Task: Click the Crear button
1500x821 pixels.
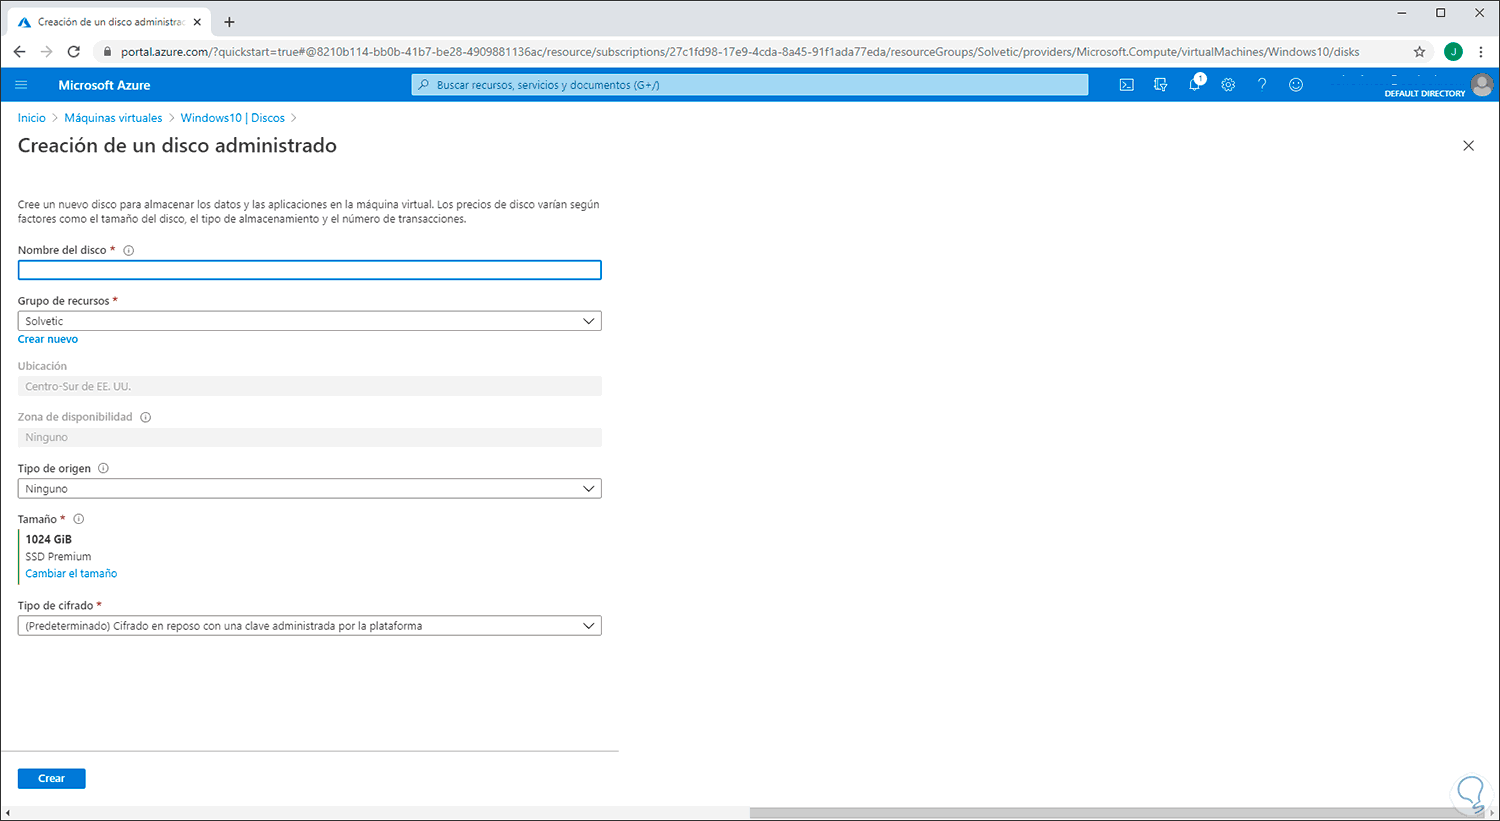Action: pos(52,778)
